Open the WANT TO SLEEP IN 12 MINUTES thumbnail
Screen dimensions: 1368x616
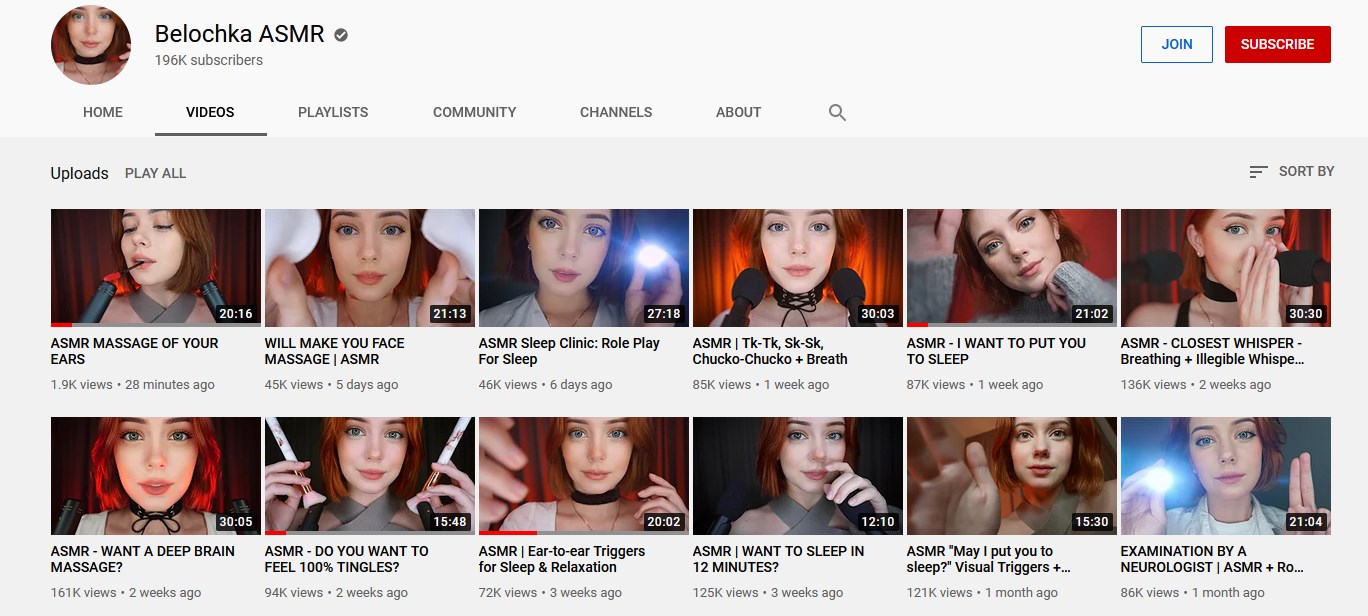[x=798, y=476]
